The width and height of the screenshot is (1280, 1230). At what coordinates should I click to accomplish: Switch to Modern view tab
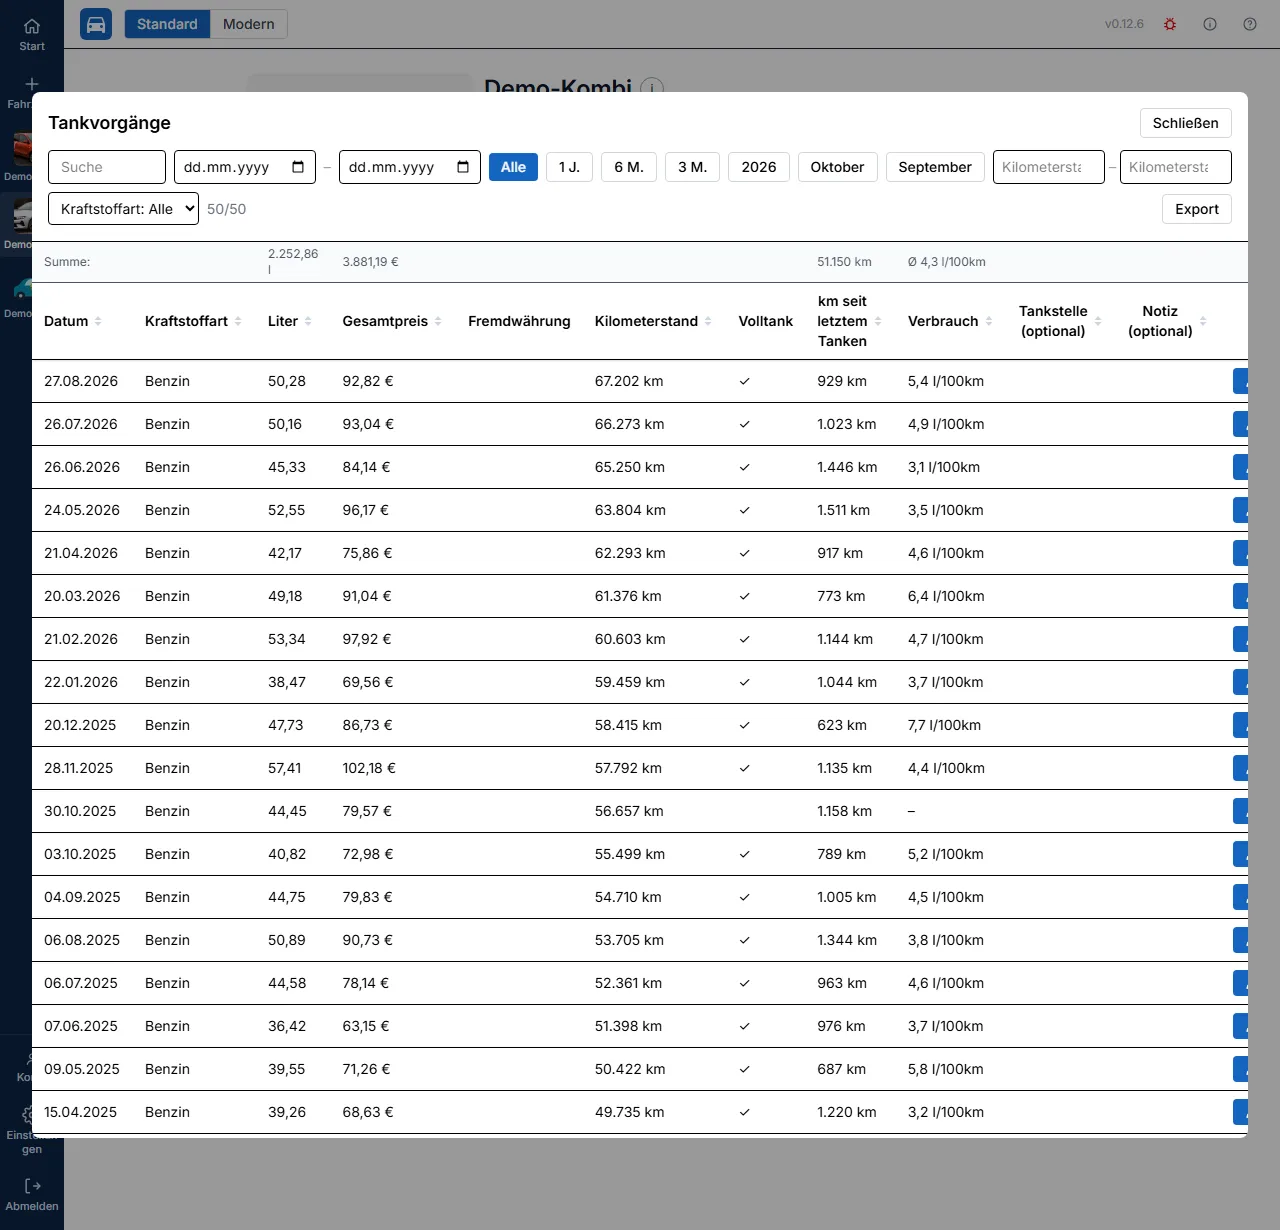coord(249,24)
